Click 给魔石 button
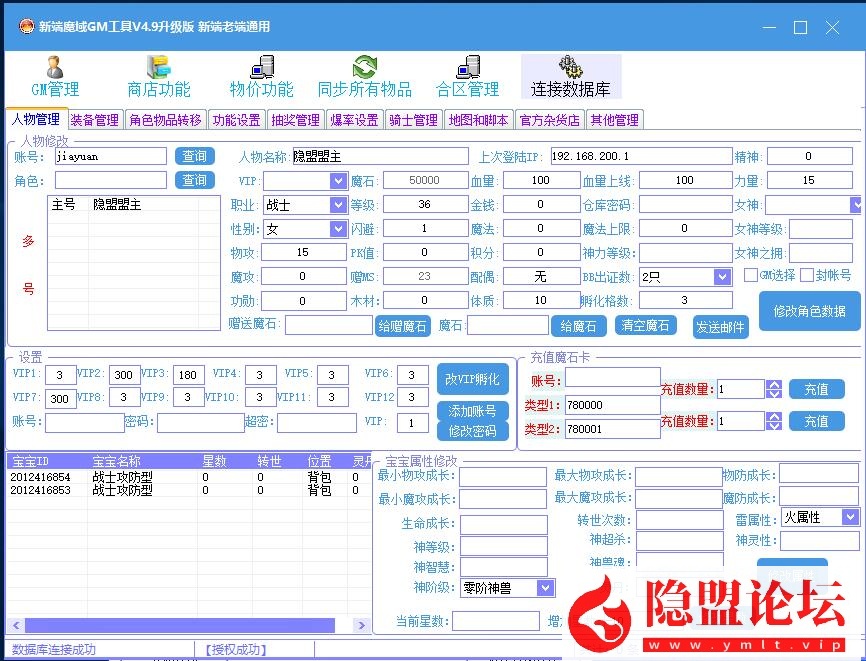Viewport: 866px width, 661px height. [x=578, y=326]
